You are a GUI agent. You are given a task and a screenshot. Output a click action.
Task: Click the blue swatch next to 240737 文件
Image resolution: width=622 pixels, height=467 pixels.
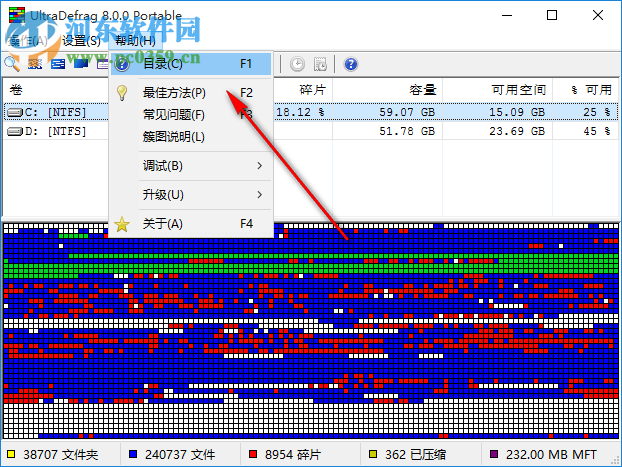pyautogui.click(x=133, y=454)
